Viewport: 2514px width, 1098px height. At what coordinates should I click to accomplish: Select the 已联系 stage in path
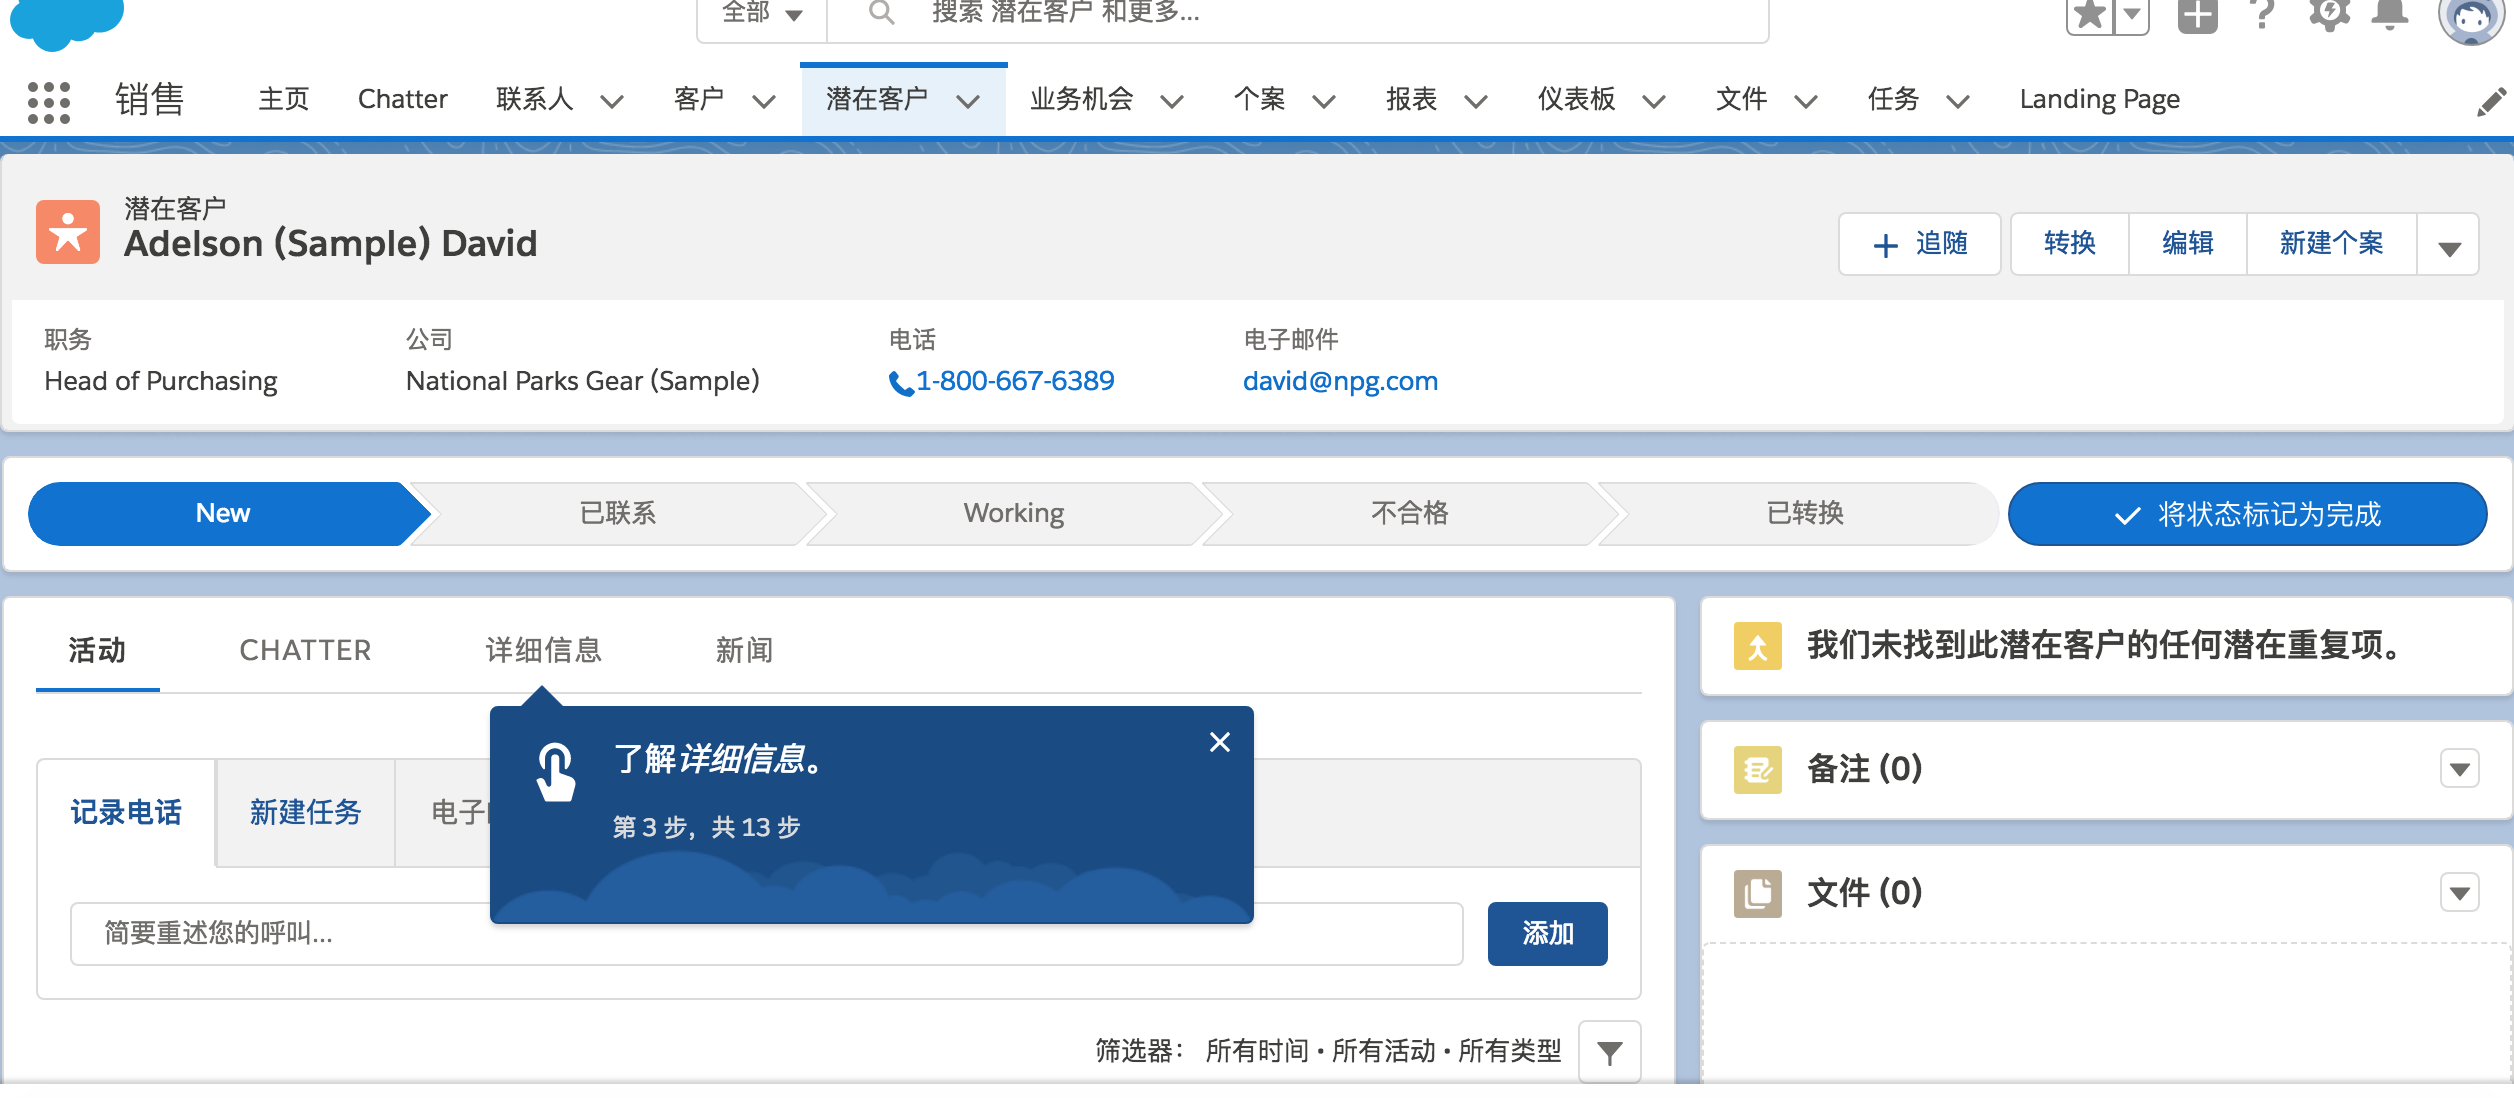618,514
